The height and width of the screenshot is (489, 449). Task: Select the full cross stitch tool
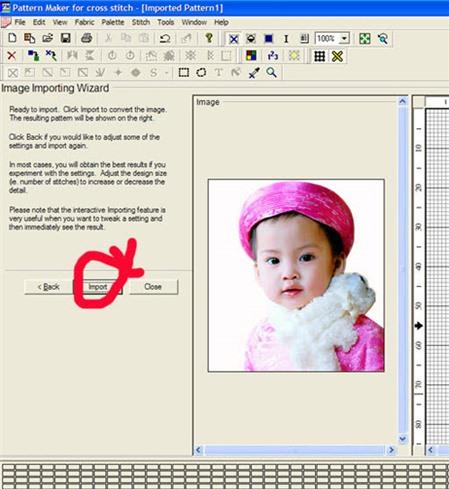234,39
